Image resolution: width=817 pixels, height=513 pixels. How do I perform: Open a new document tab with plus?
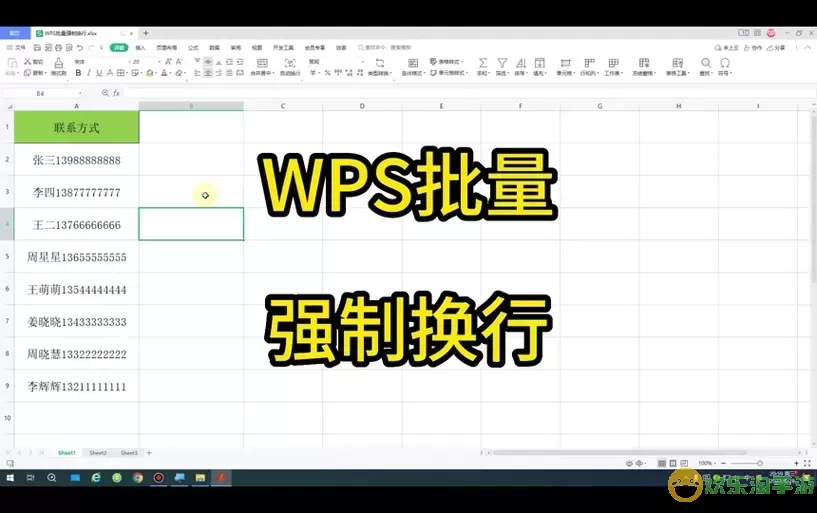(146, 33)
